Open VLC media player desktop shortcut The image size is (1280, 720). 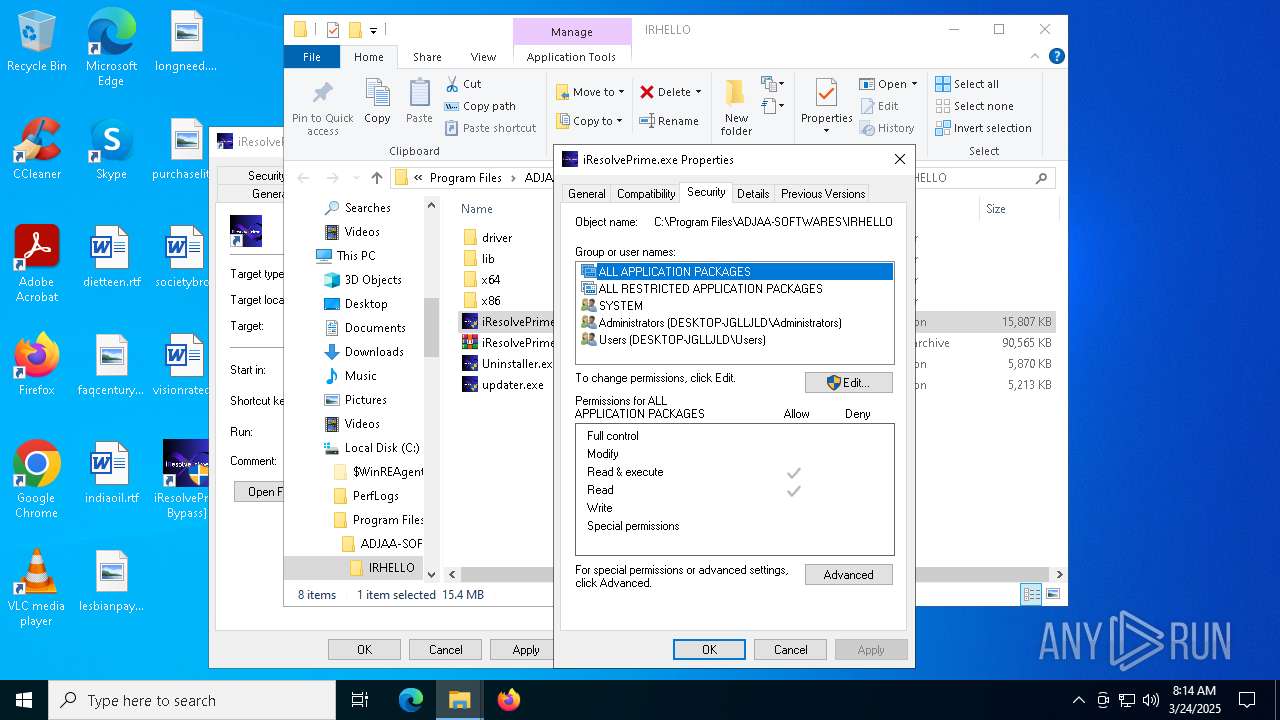click(x=36, y=588)
